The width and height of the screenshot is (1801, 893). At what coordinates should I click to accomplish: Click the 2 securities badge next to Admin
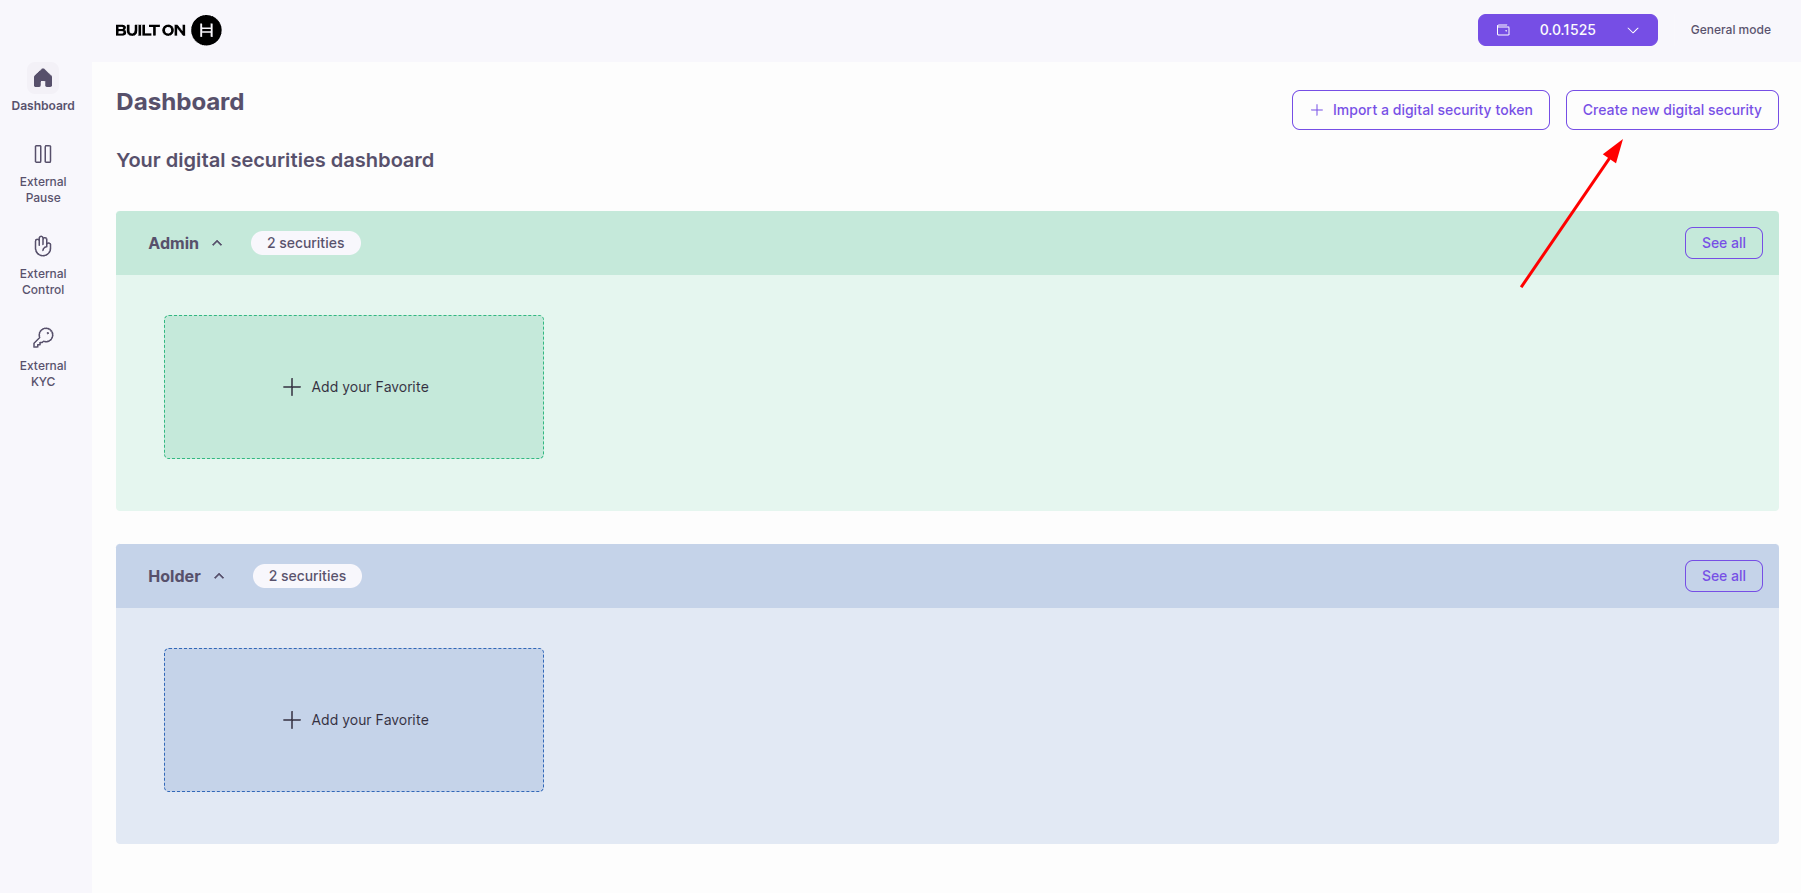tap(305, 242)
